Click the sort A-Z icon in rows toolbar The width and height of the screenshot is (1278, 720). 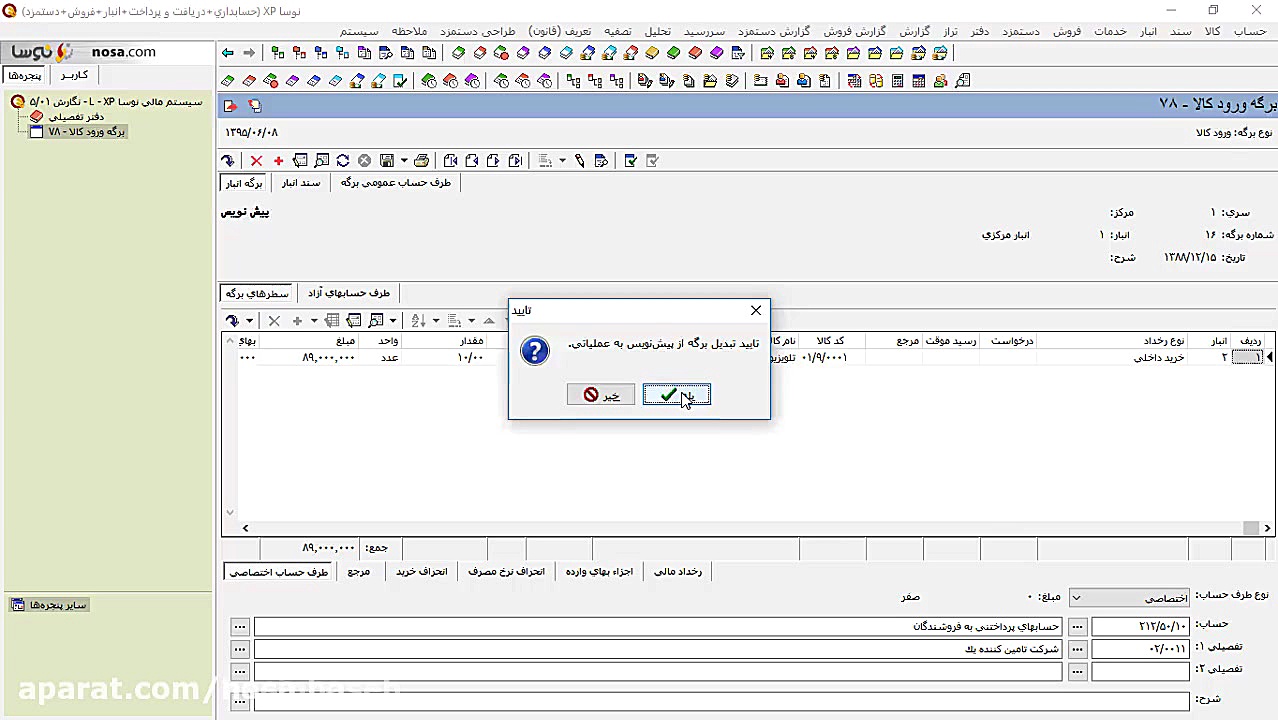pos(418,320)
